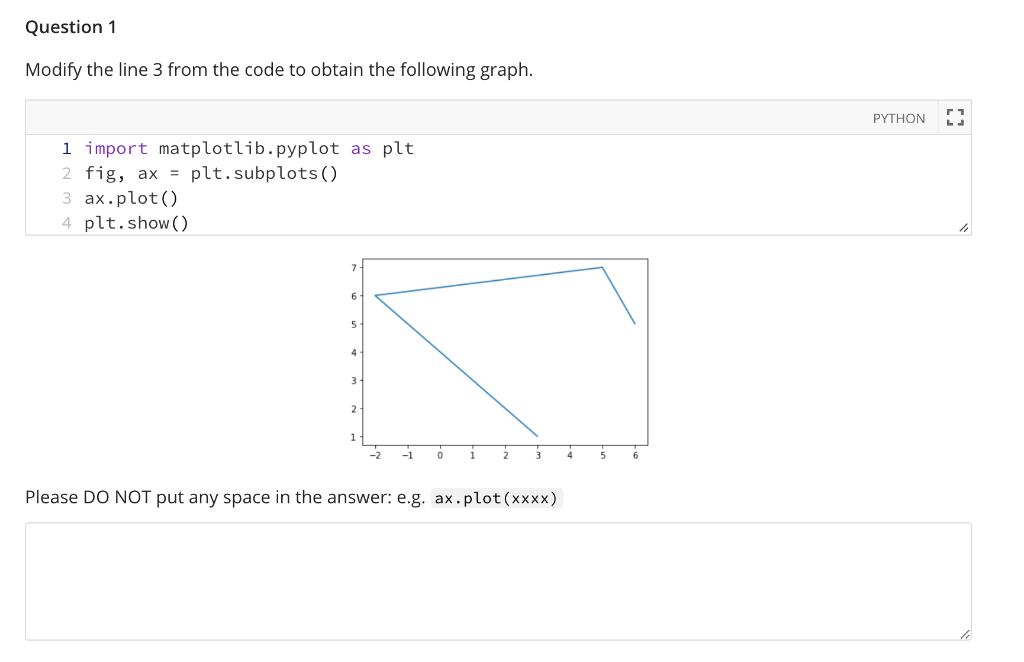The image size is (1024, 662).
Task: Click line 3 ax.plot() in the code
Action: (x=131, y=198)
